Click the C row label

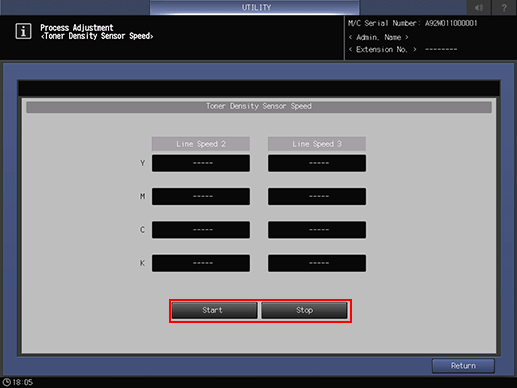pos(143,230)
